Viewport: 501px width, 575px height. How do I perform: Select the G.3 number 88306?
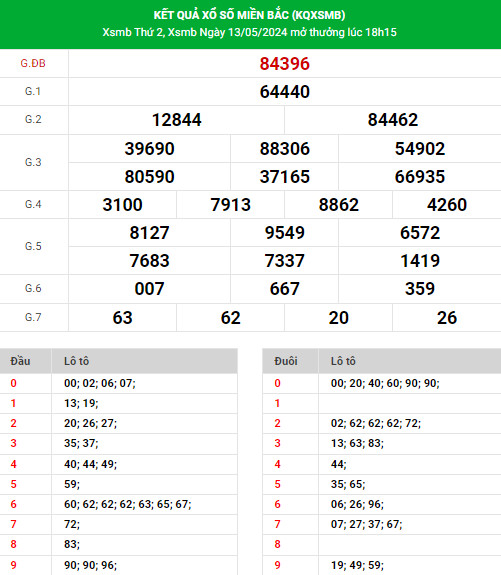click(x=285, y=149)
